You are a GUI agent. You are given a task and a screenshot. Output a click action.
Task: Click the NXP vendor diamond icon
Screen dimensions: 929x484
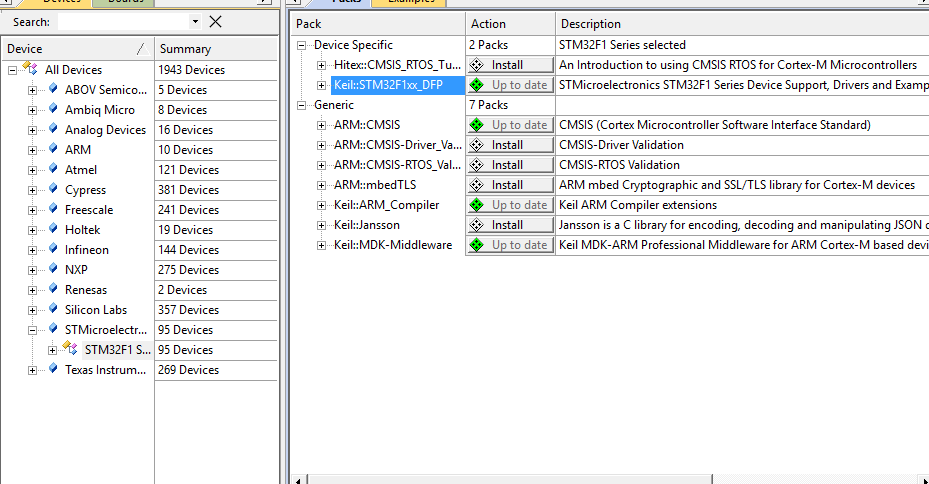(x=53, y=268)
